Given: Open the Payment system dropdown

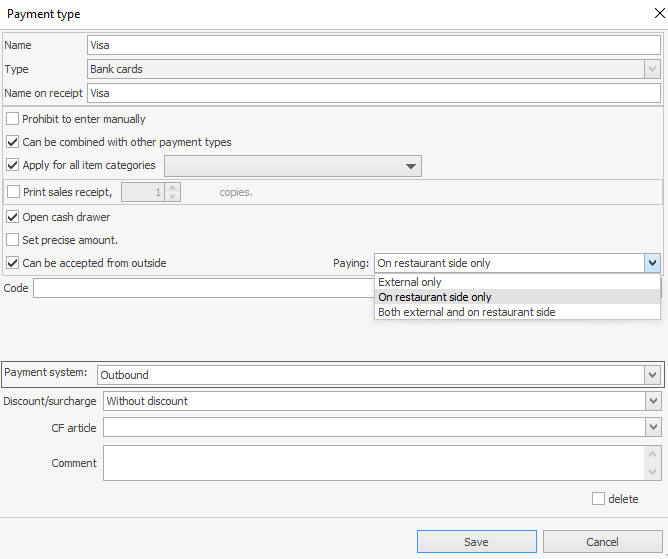Looking at the screenshot, I should coord(652,375).
